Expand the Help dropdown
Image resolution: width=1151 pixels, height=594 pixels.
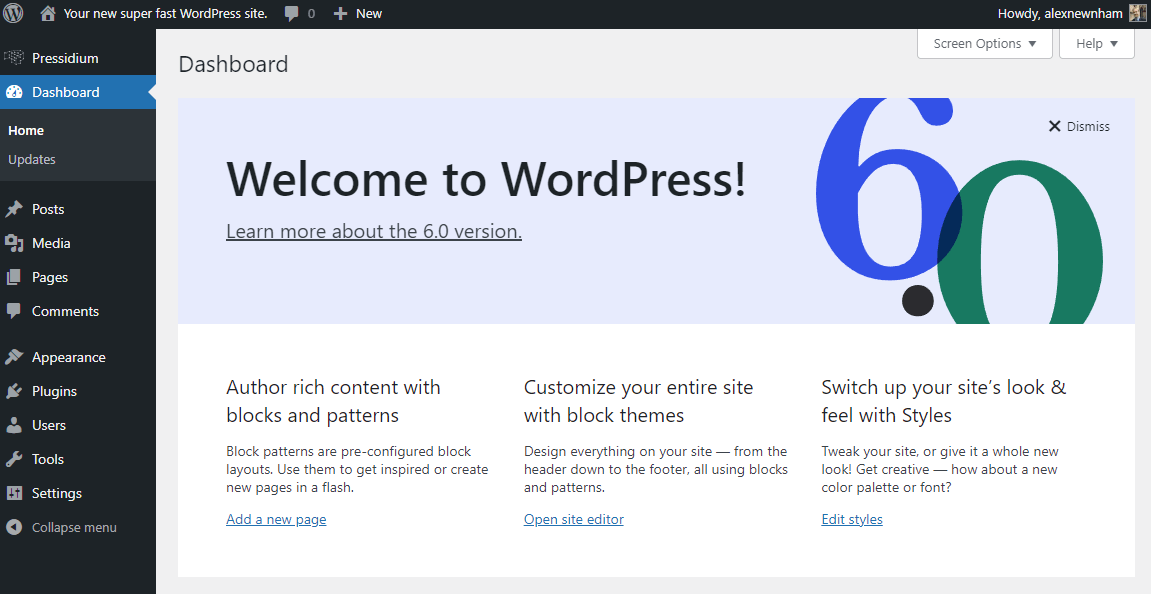[x=1097, y=44]
